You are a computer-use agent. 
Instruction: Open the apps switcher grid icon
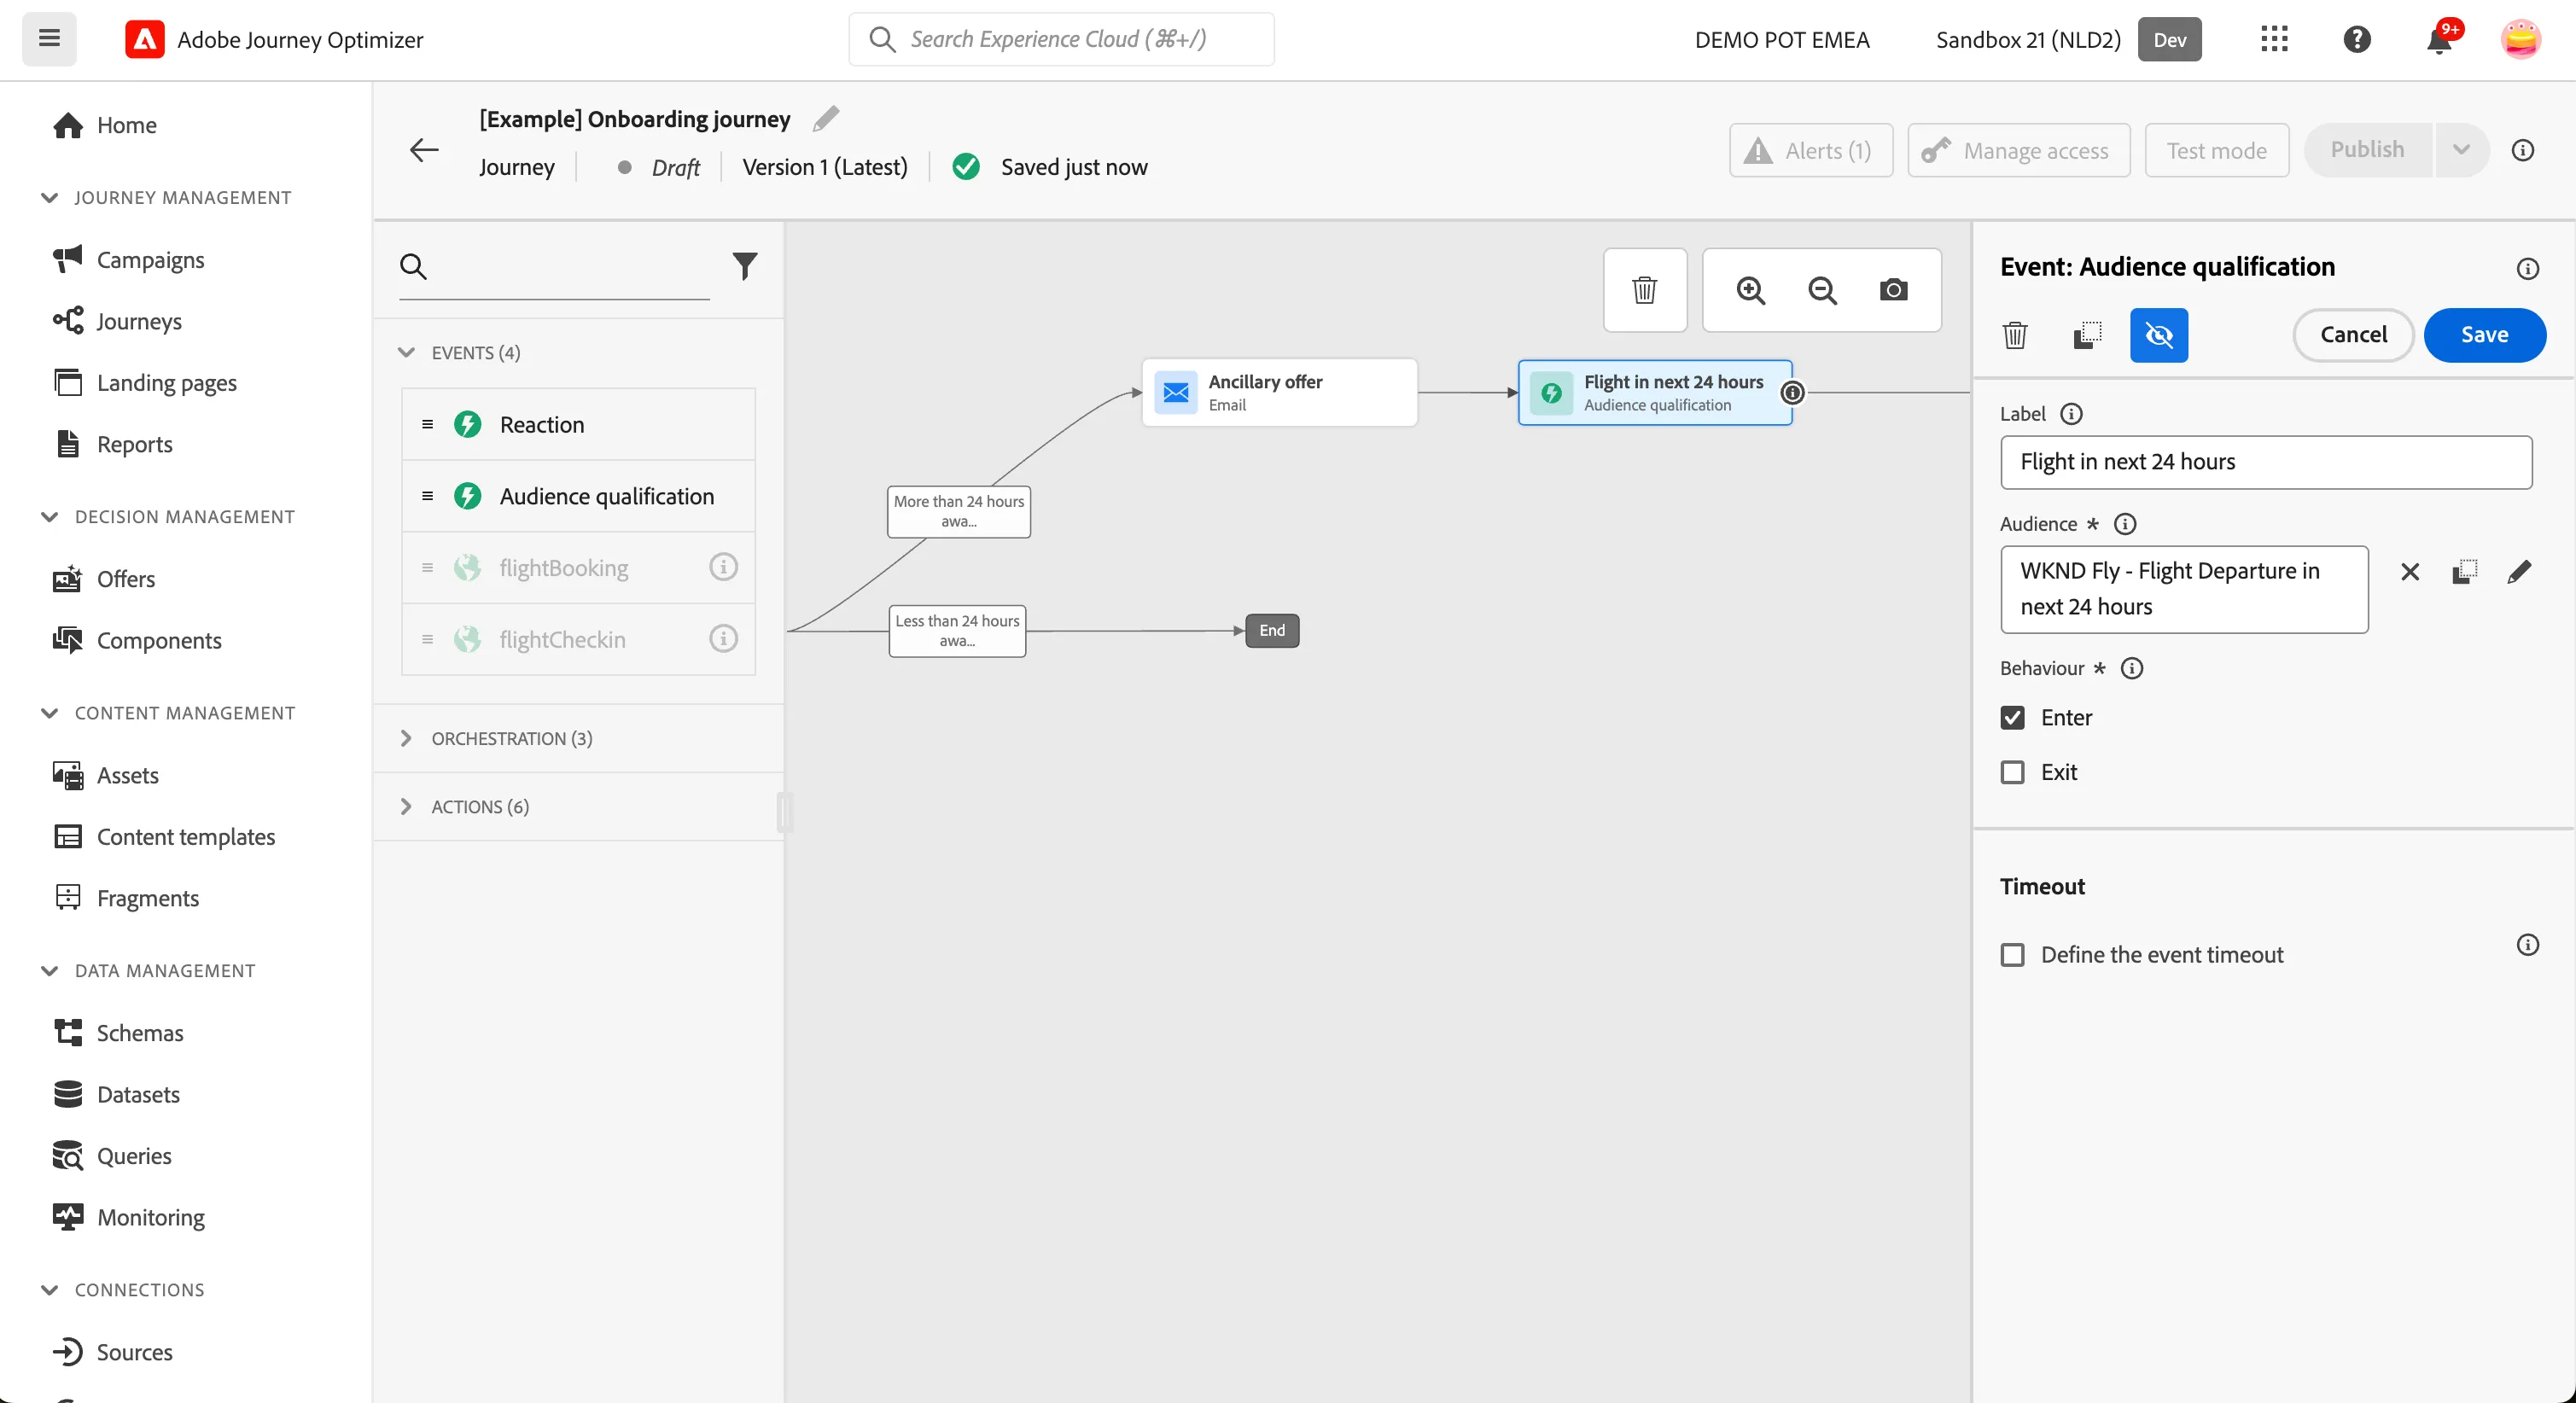point(2274,39)
